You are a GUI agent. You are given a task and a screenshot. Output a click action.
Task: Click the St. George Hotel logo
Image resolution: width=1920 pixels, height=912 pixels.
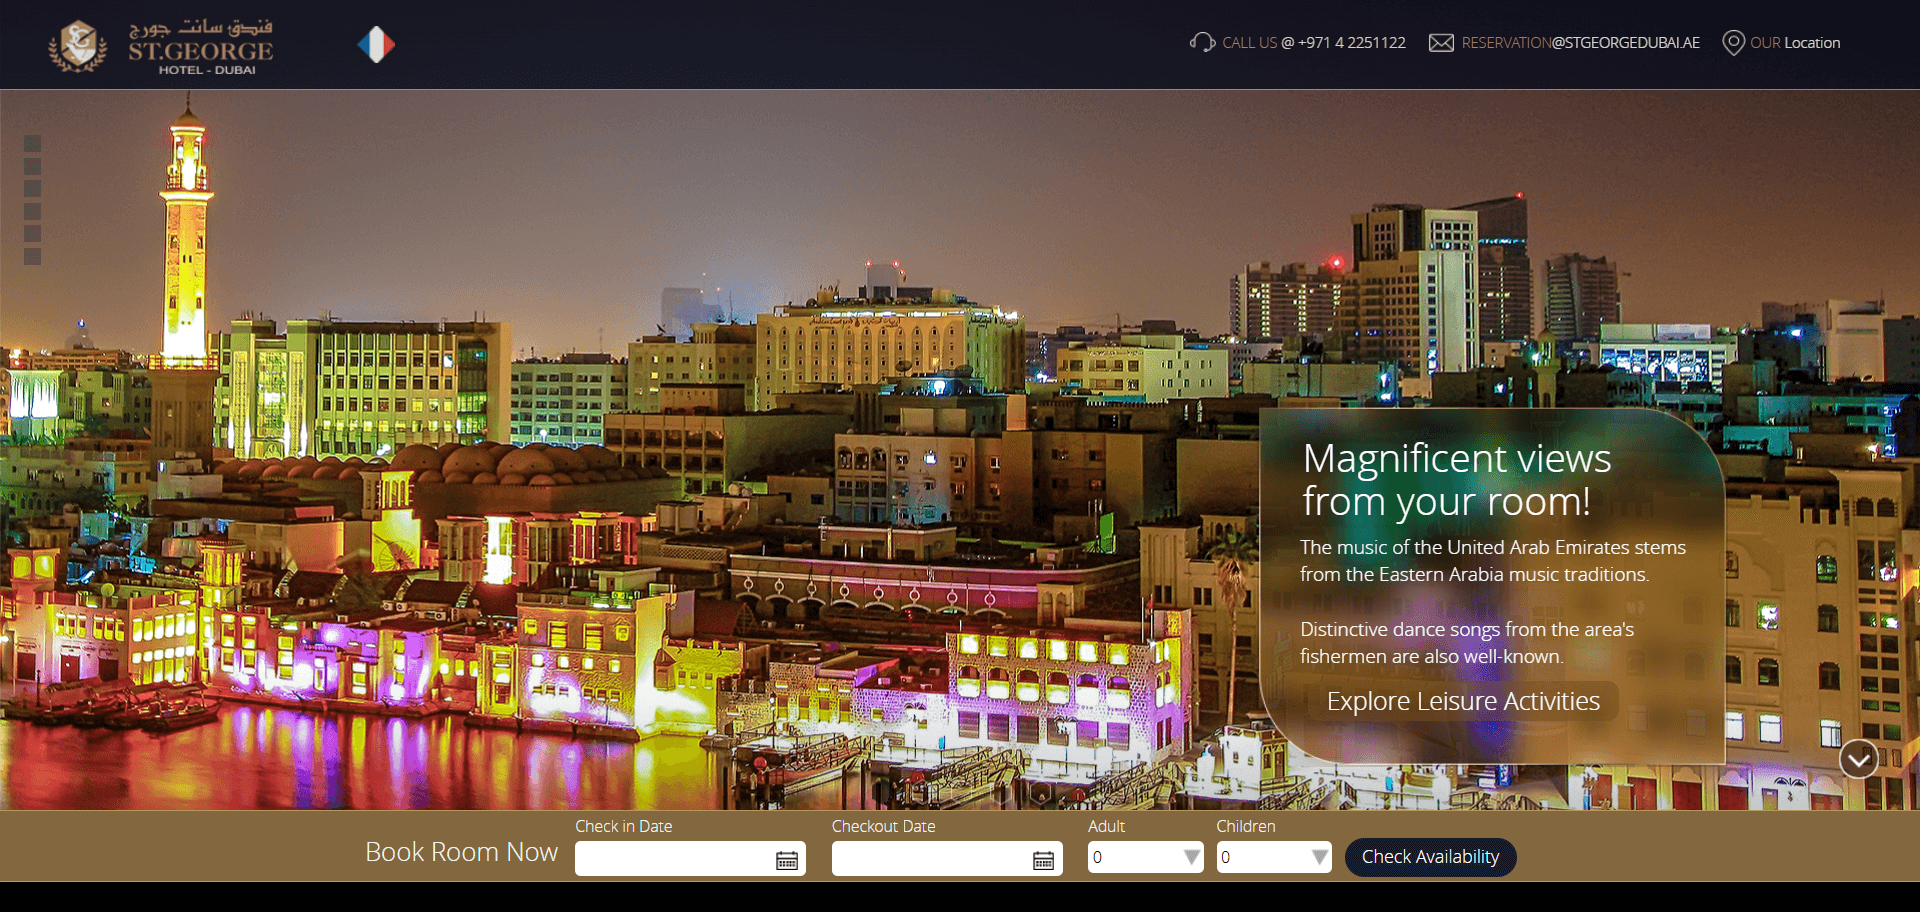tap(162, 46)
